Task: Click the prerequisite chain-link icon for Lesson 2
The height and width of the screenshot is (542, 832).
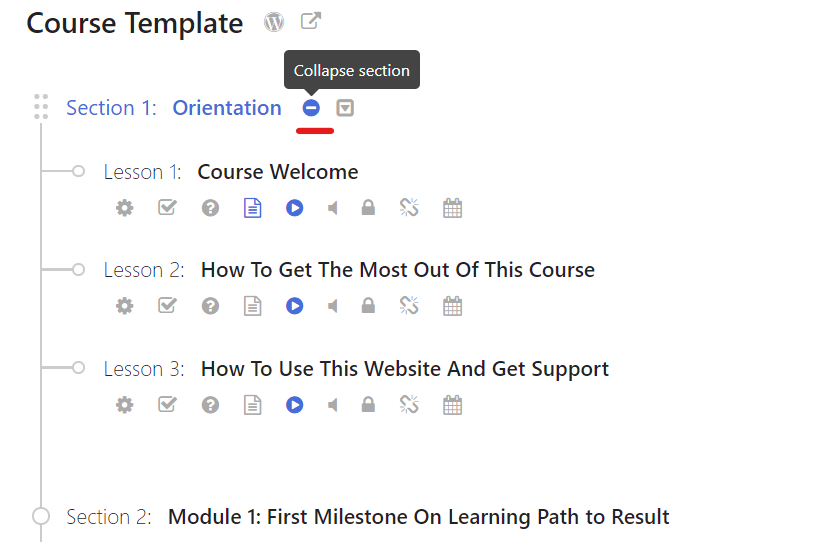Action: point(409,306)
